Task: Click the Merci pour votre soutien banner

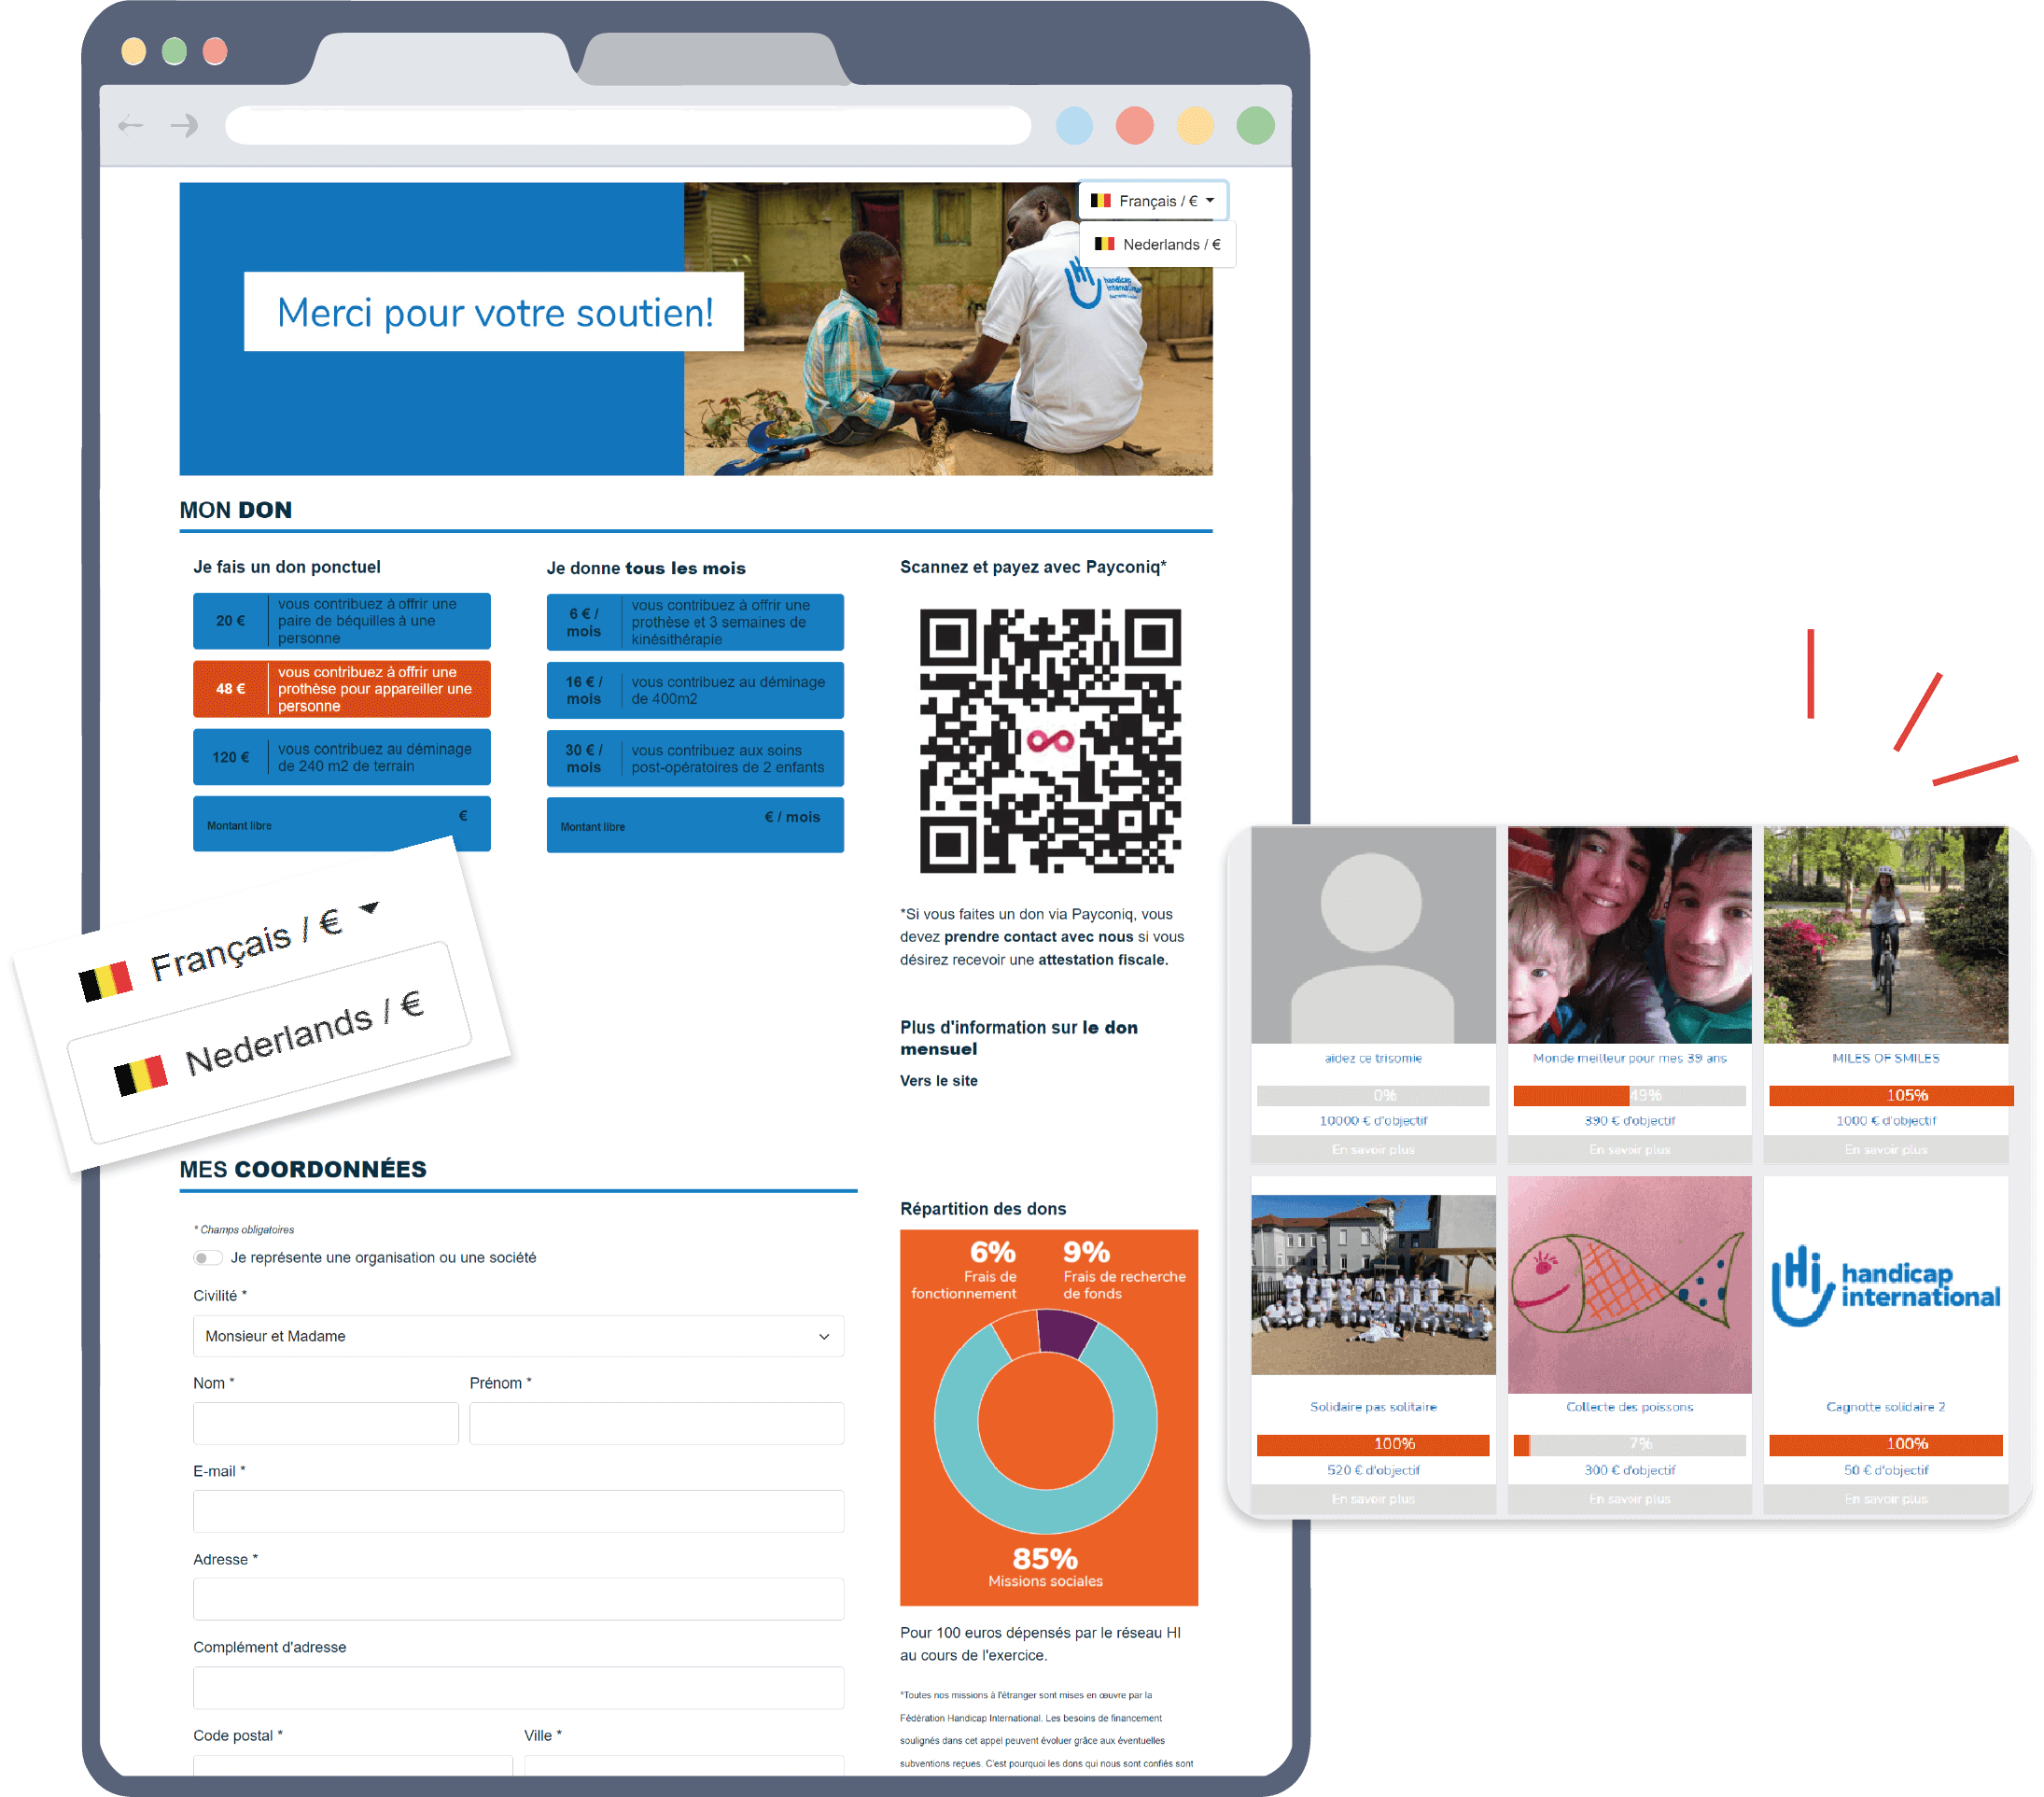Action: 494,312
